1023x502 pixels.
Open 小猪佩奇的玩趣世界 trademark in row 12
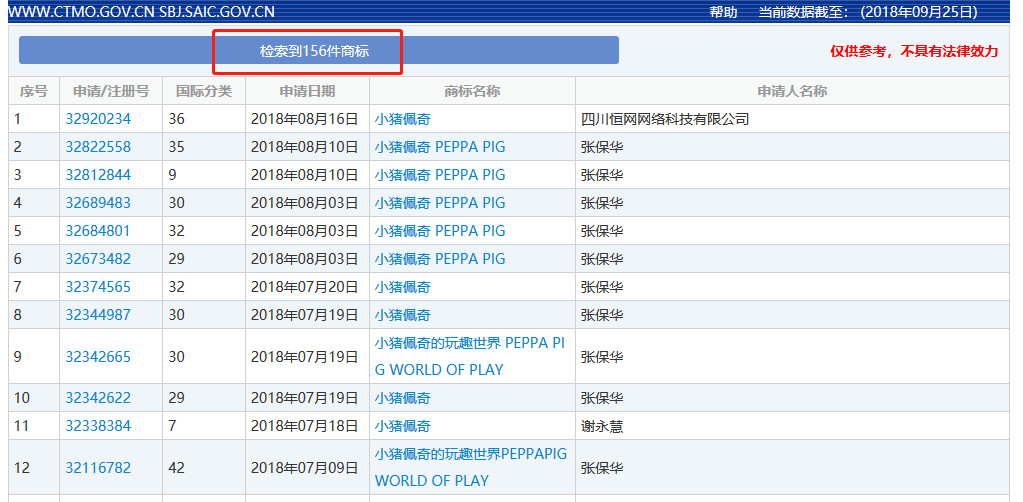[471, 467]
